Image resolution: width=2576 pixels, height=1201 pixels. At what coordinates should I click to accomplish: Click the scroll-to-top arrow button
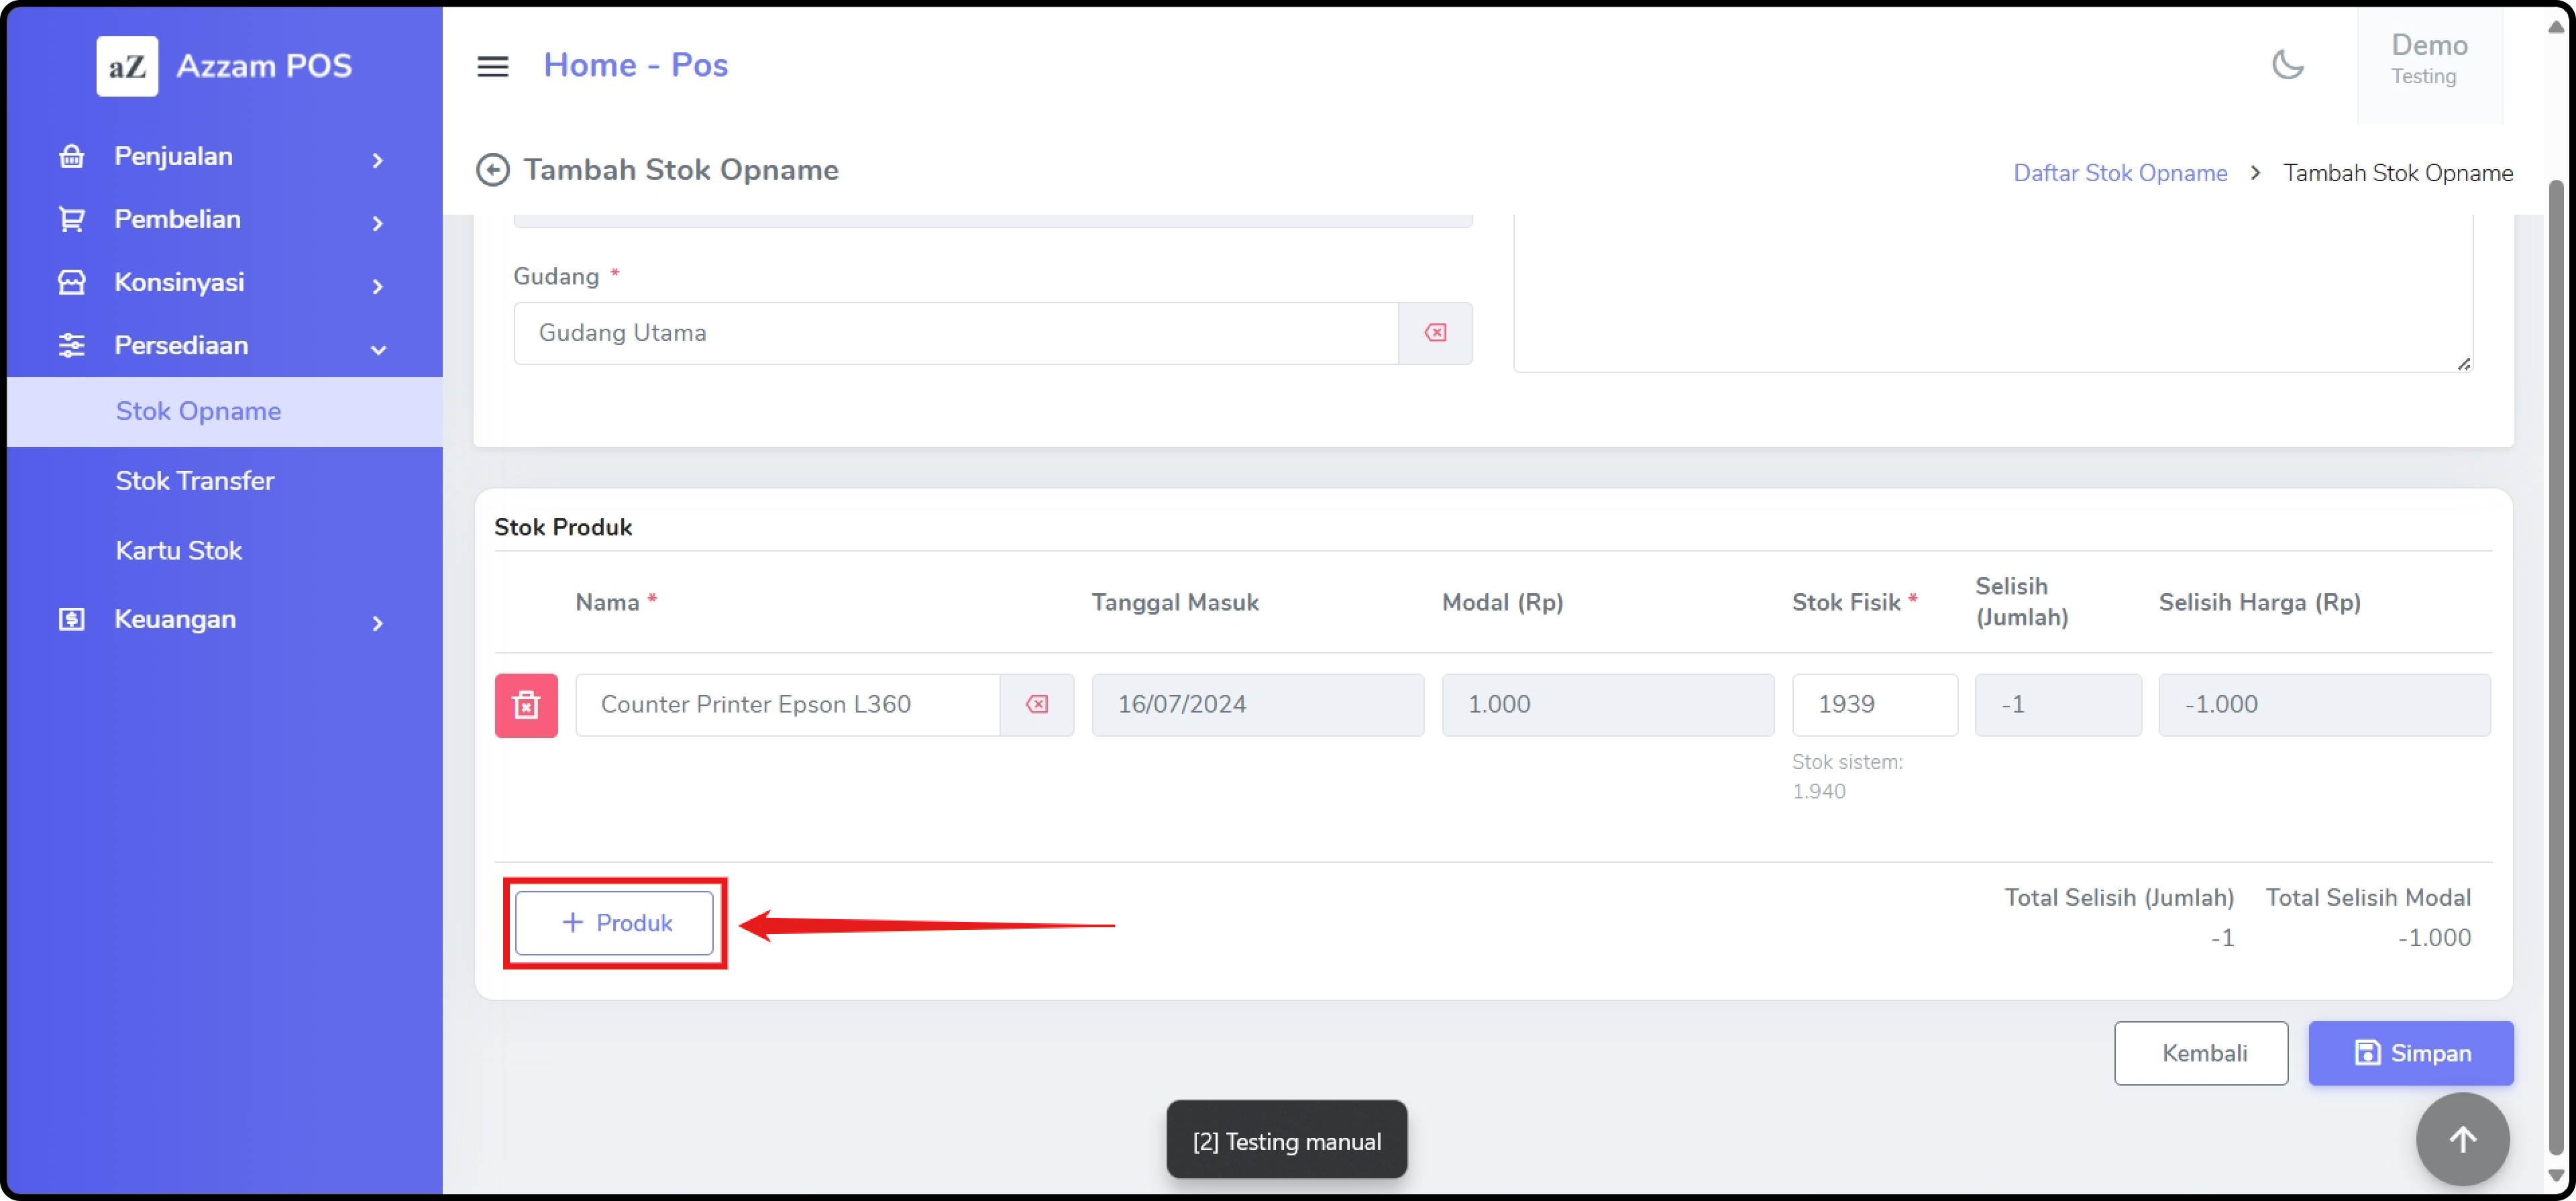tap(2461, 1138)
